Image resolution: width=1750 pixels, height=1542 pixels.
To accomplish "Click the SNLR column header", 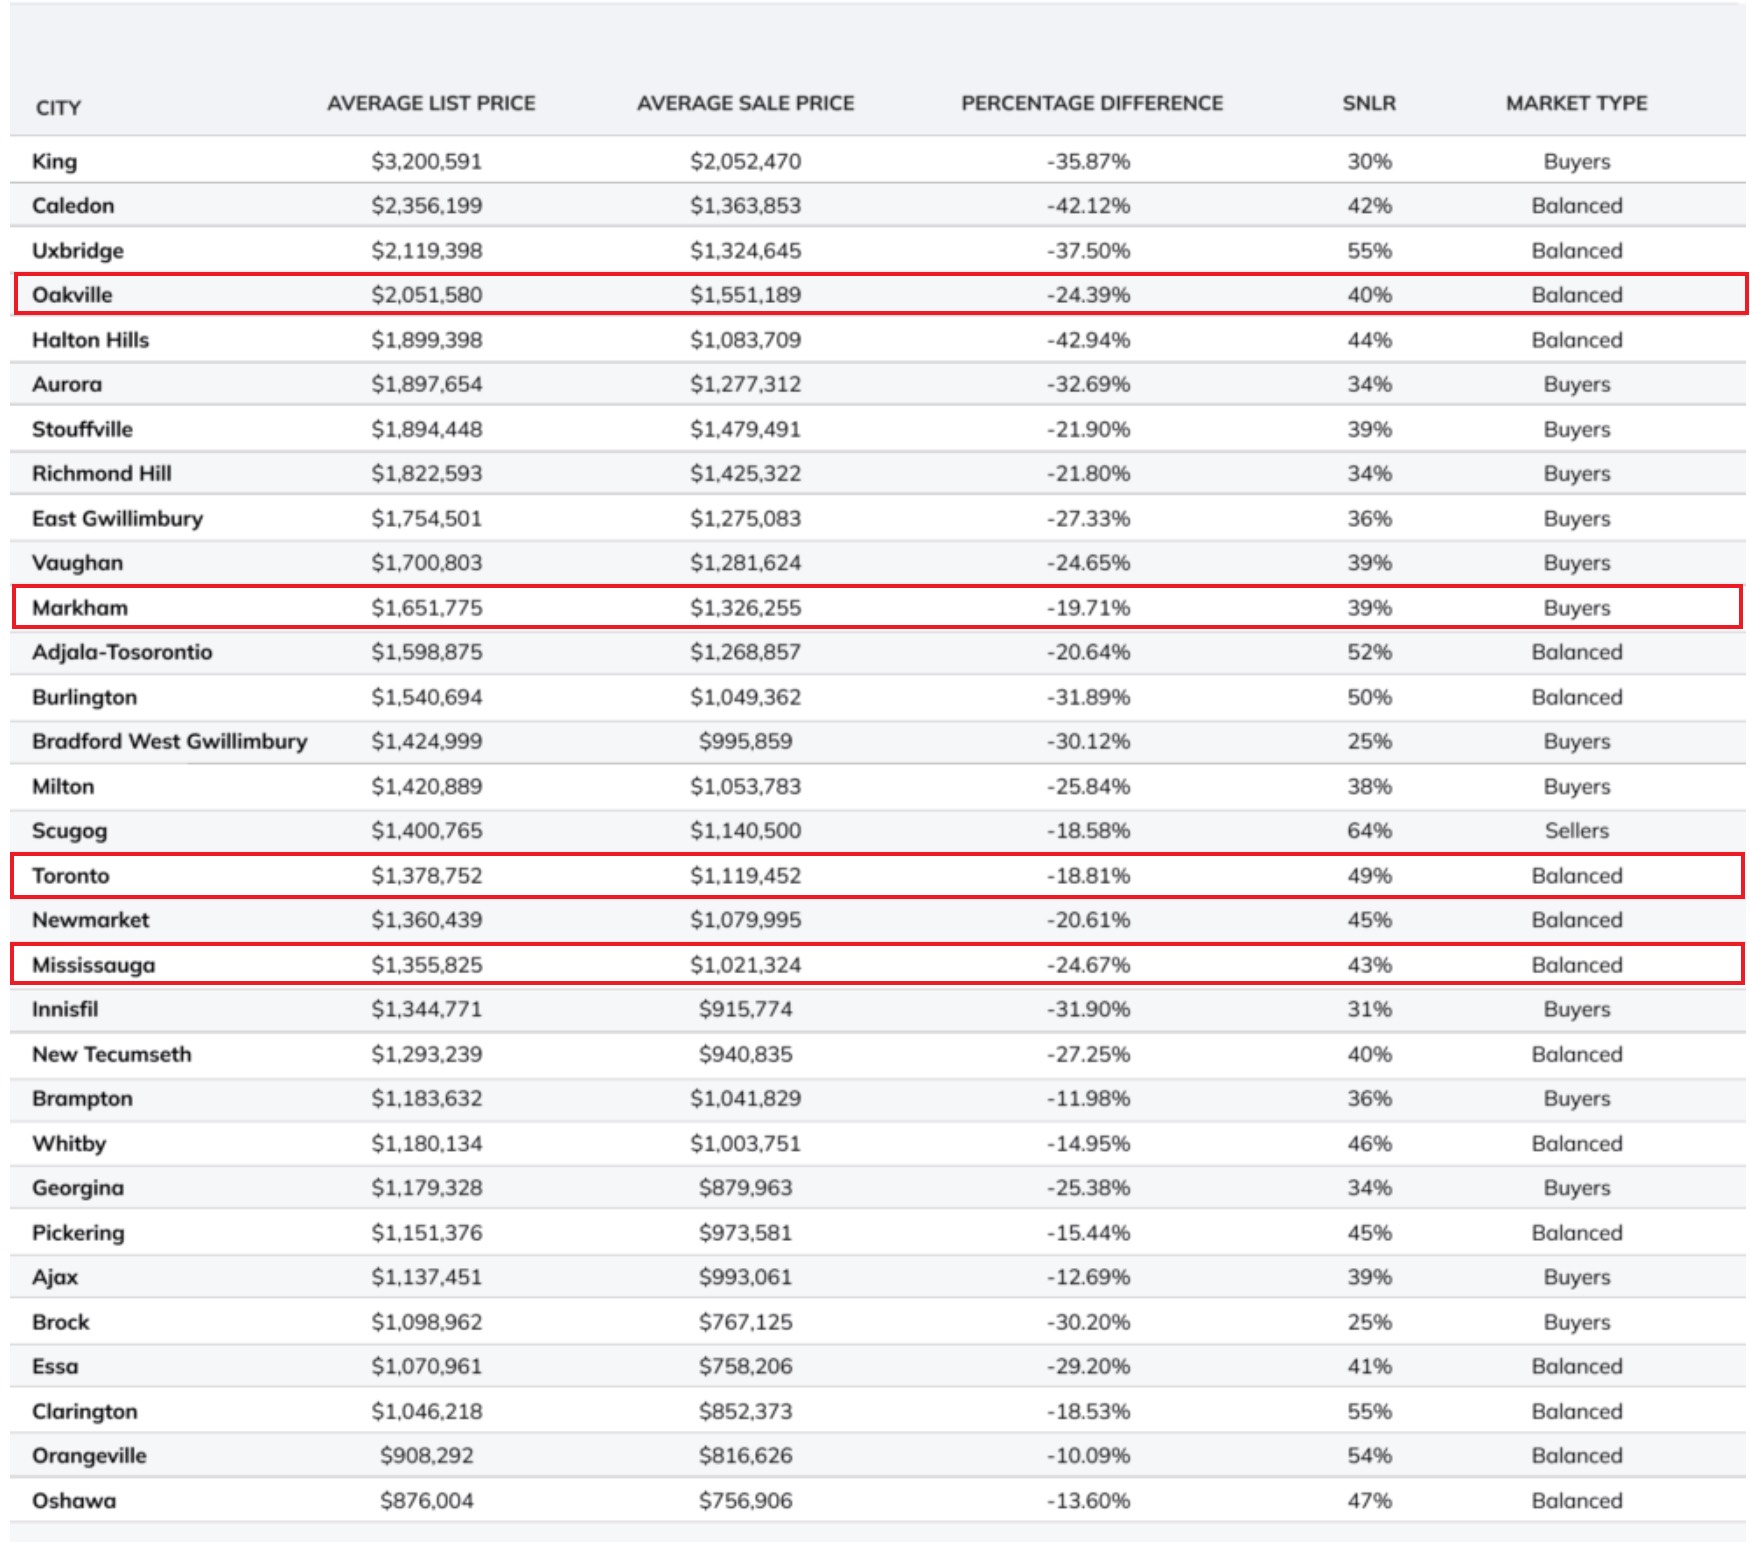I will pos(1368,103).
